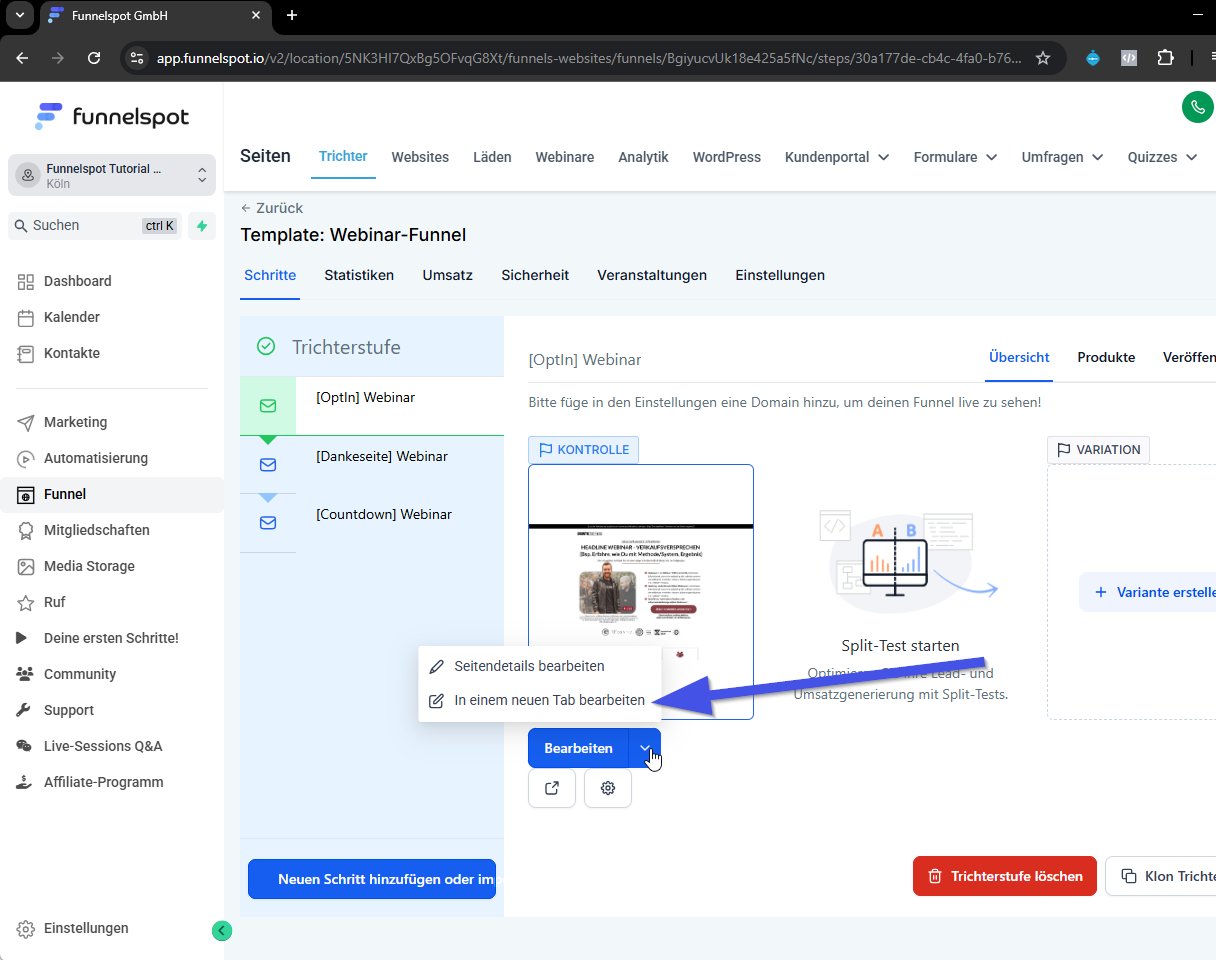Select the Veranstaltungen funnel tab
This screenshot has width=1216, height=960.
(652, 275)
